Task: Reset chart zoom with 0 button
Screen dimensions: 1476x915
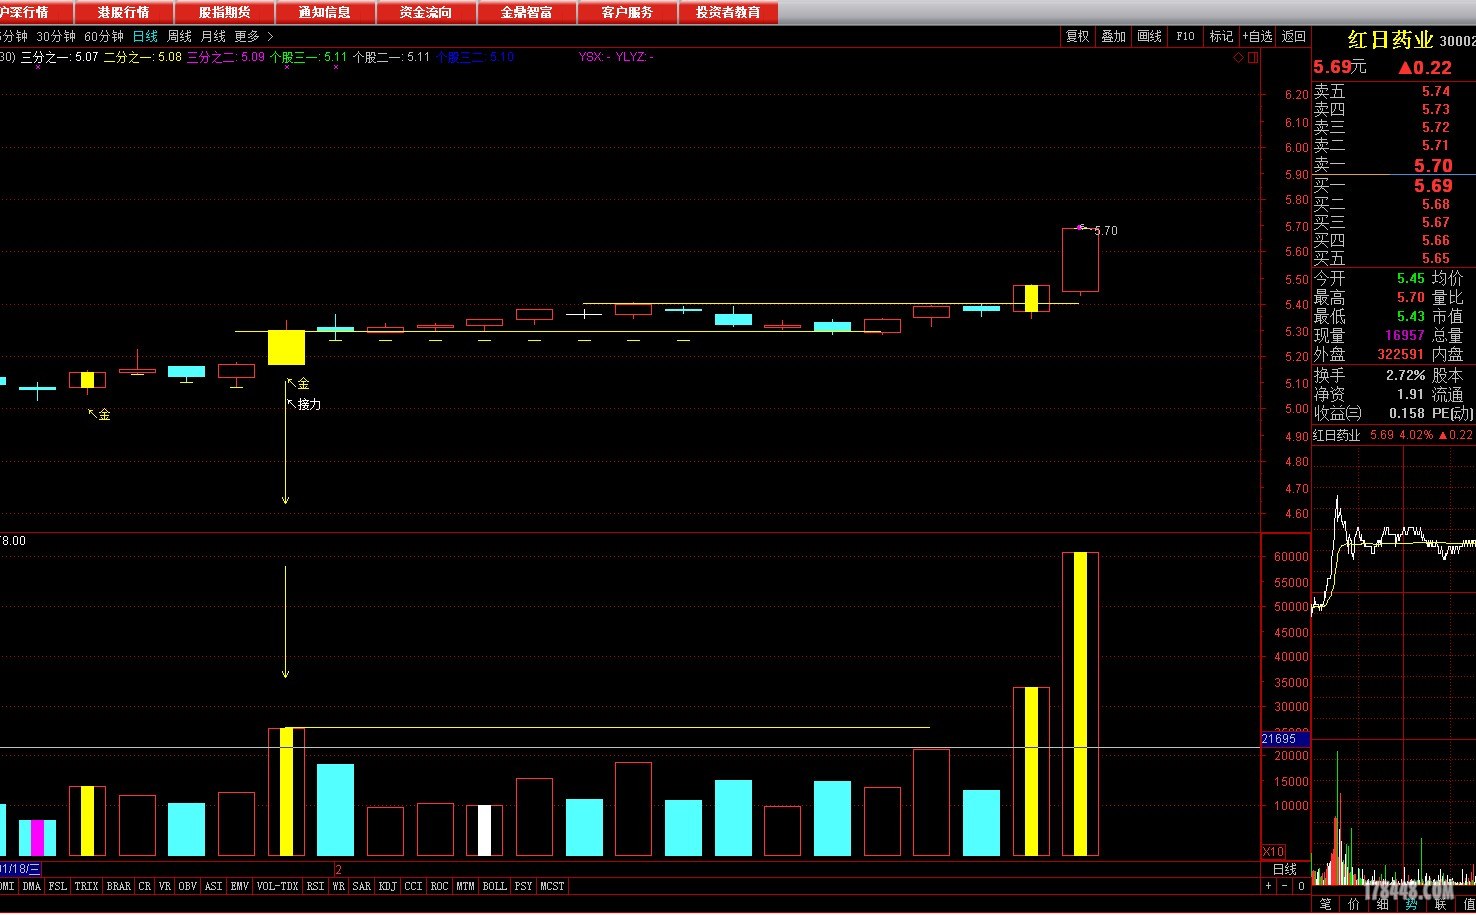Action: tap(1301, 886)
